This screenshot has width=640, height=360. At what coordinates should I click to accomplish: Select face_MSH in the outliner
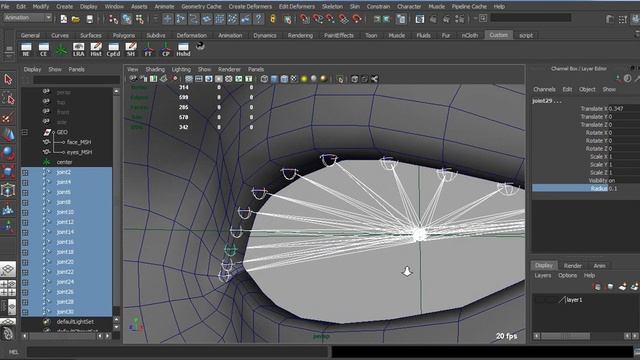pos(79,142)
